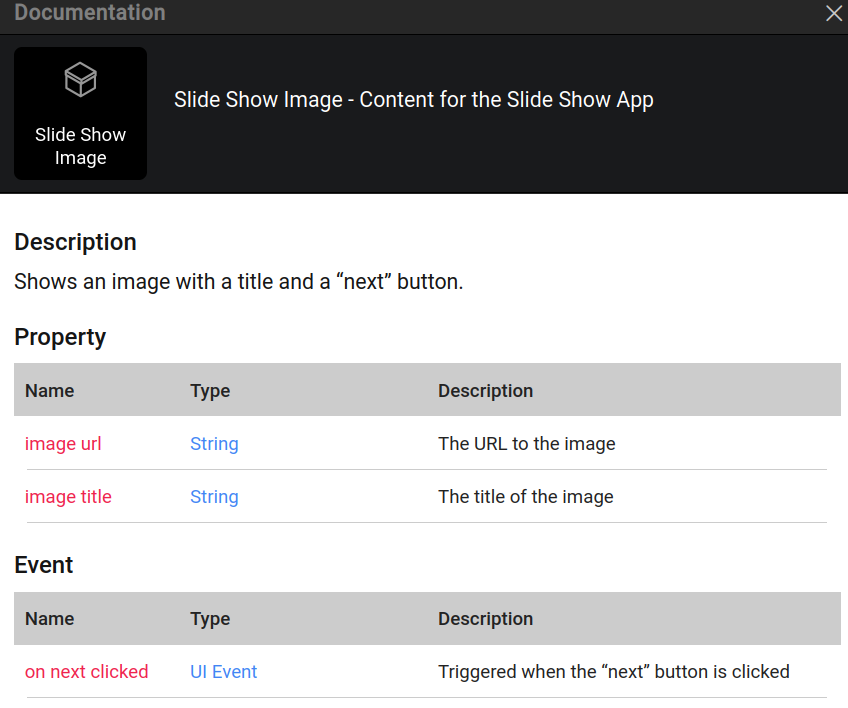This screenshot has height=708, width=848.
Task: Click the Property section heading
Action: 60,337
